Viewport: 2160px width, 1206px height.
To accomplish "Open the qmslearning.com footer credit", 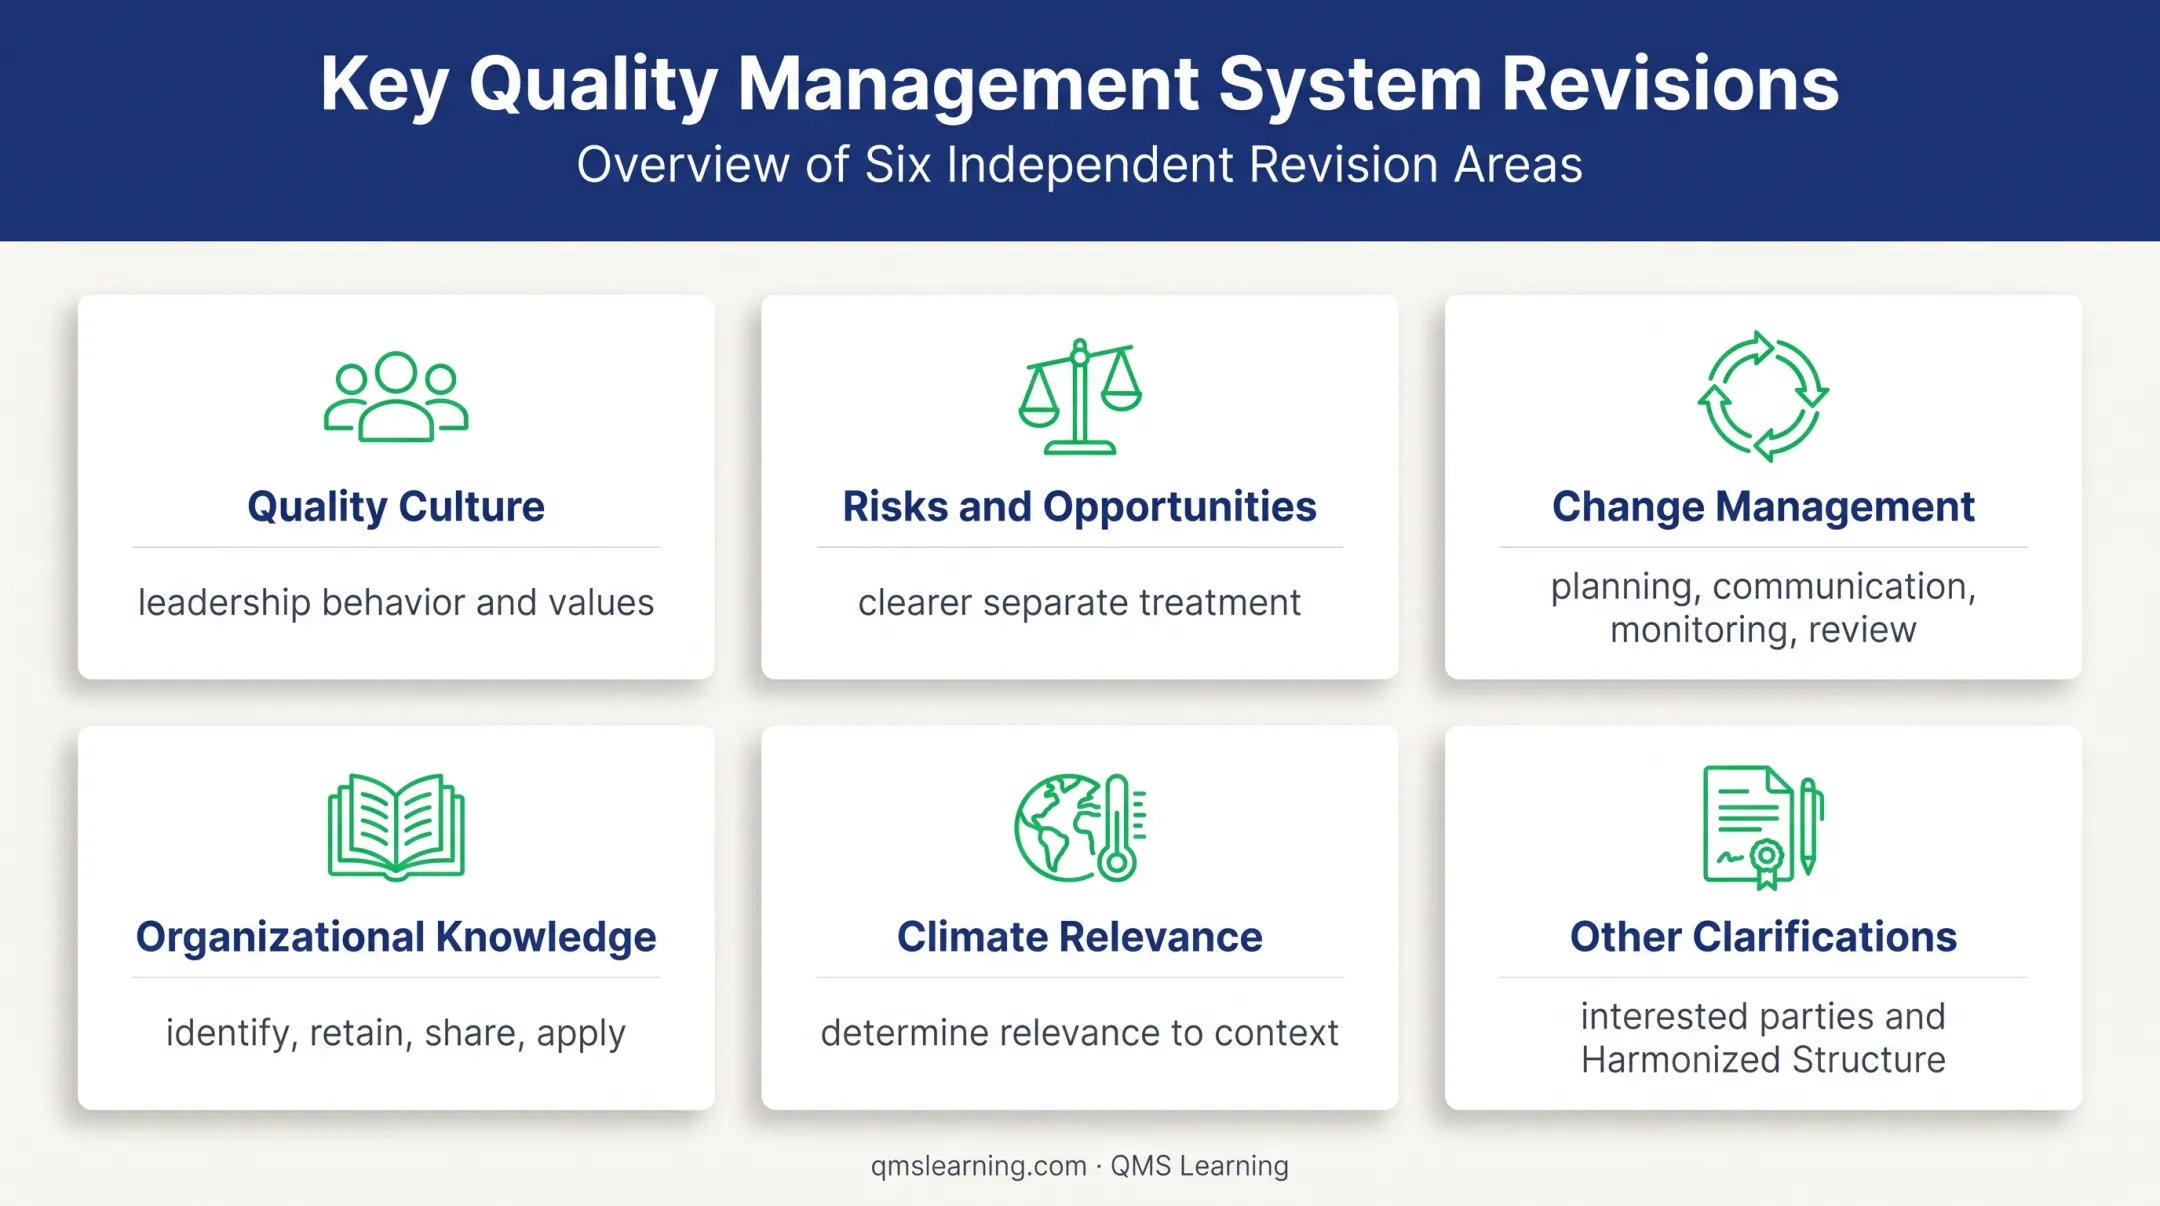I will 1080,1166.
